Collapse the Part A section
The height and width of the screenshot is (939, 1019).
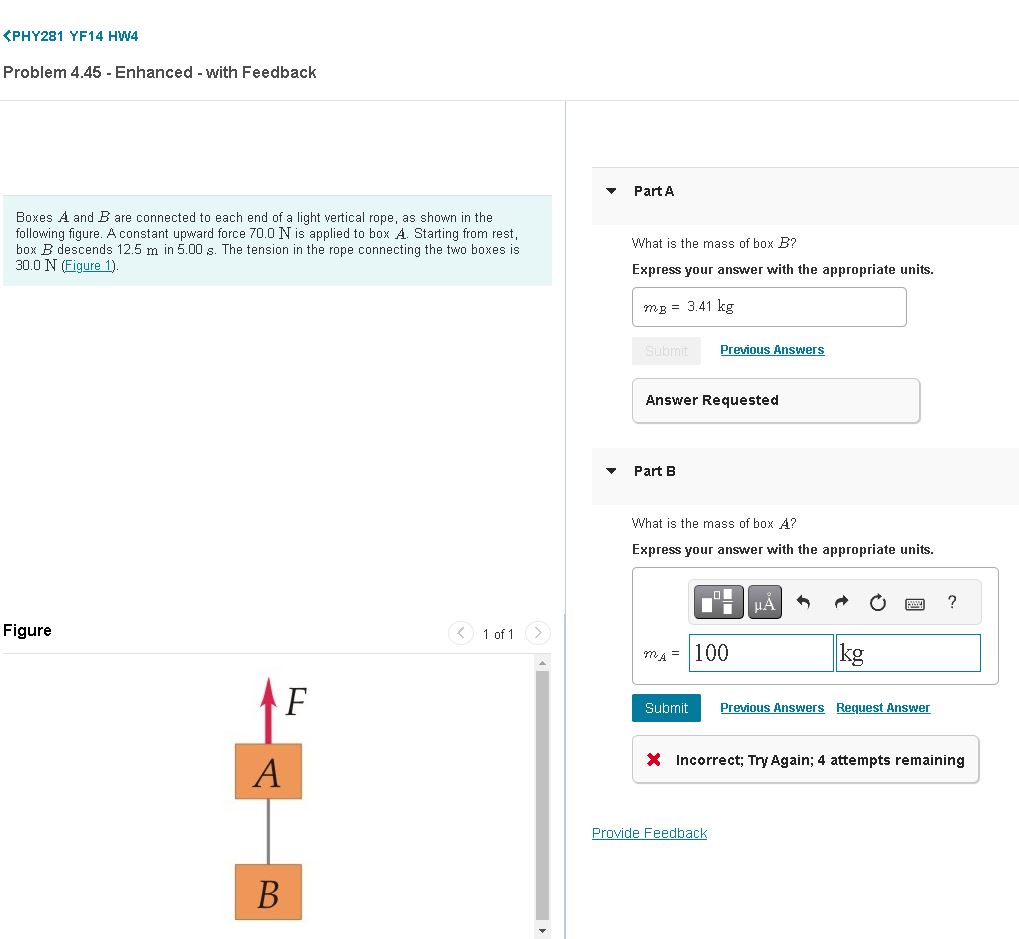click(x=611, y=190)
